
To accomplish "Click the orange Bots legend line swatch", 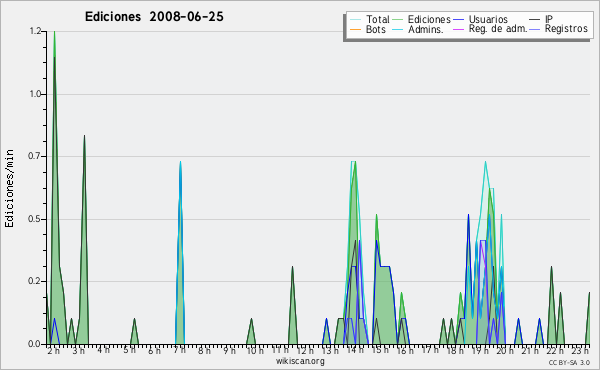I will pyautogui.click(x=355, y=29).
